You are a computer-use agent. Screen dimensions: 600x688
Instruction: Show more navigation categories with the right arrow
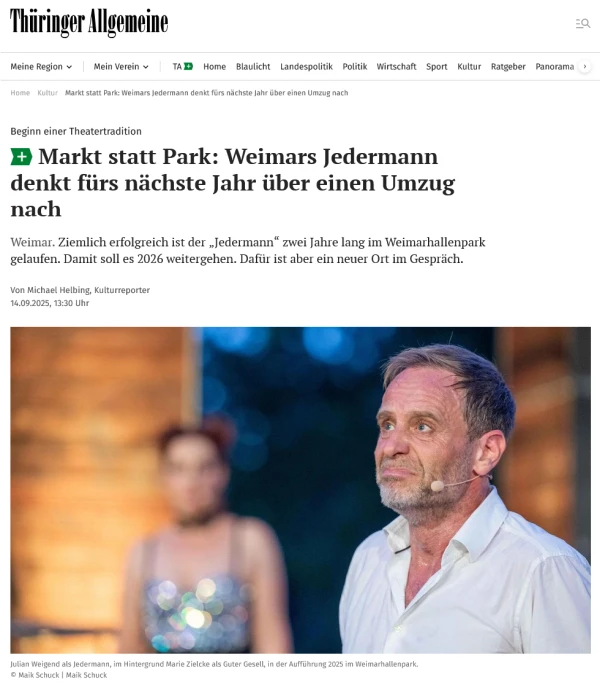(585, 66)
